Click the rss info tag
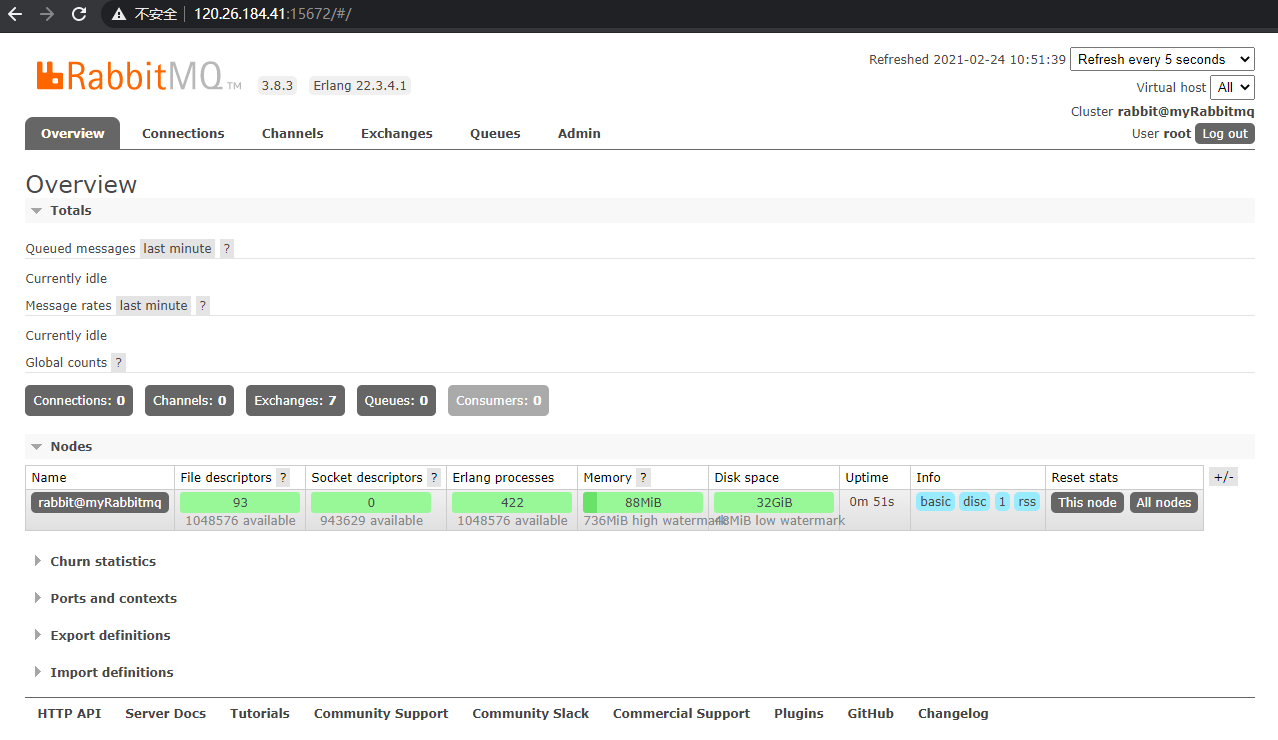 tap(1027, 501)
